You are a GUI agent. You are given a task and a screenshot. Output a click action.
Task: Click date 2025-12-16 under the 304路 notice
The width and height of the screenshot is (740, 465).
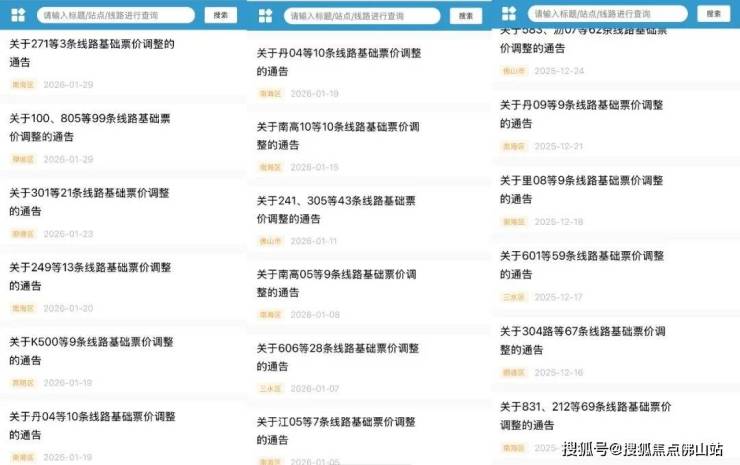[559, 373]
